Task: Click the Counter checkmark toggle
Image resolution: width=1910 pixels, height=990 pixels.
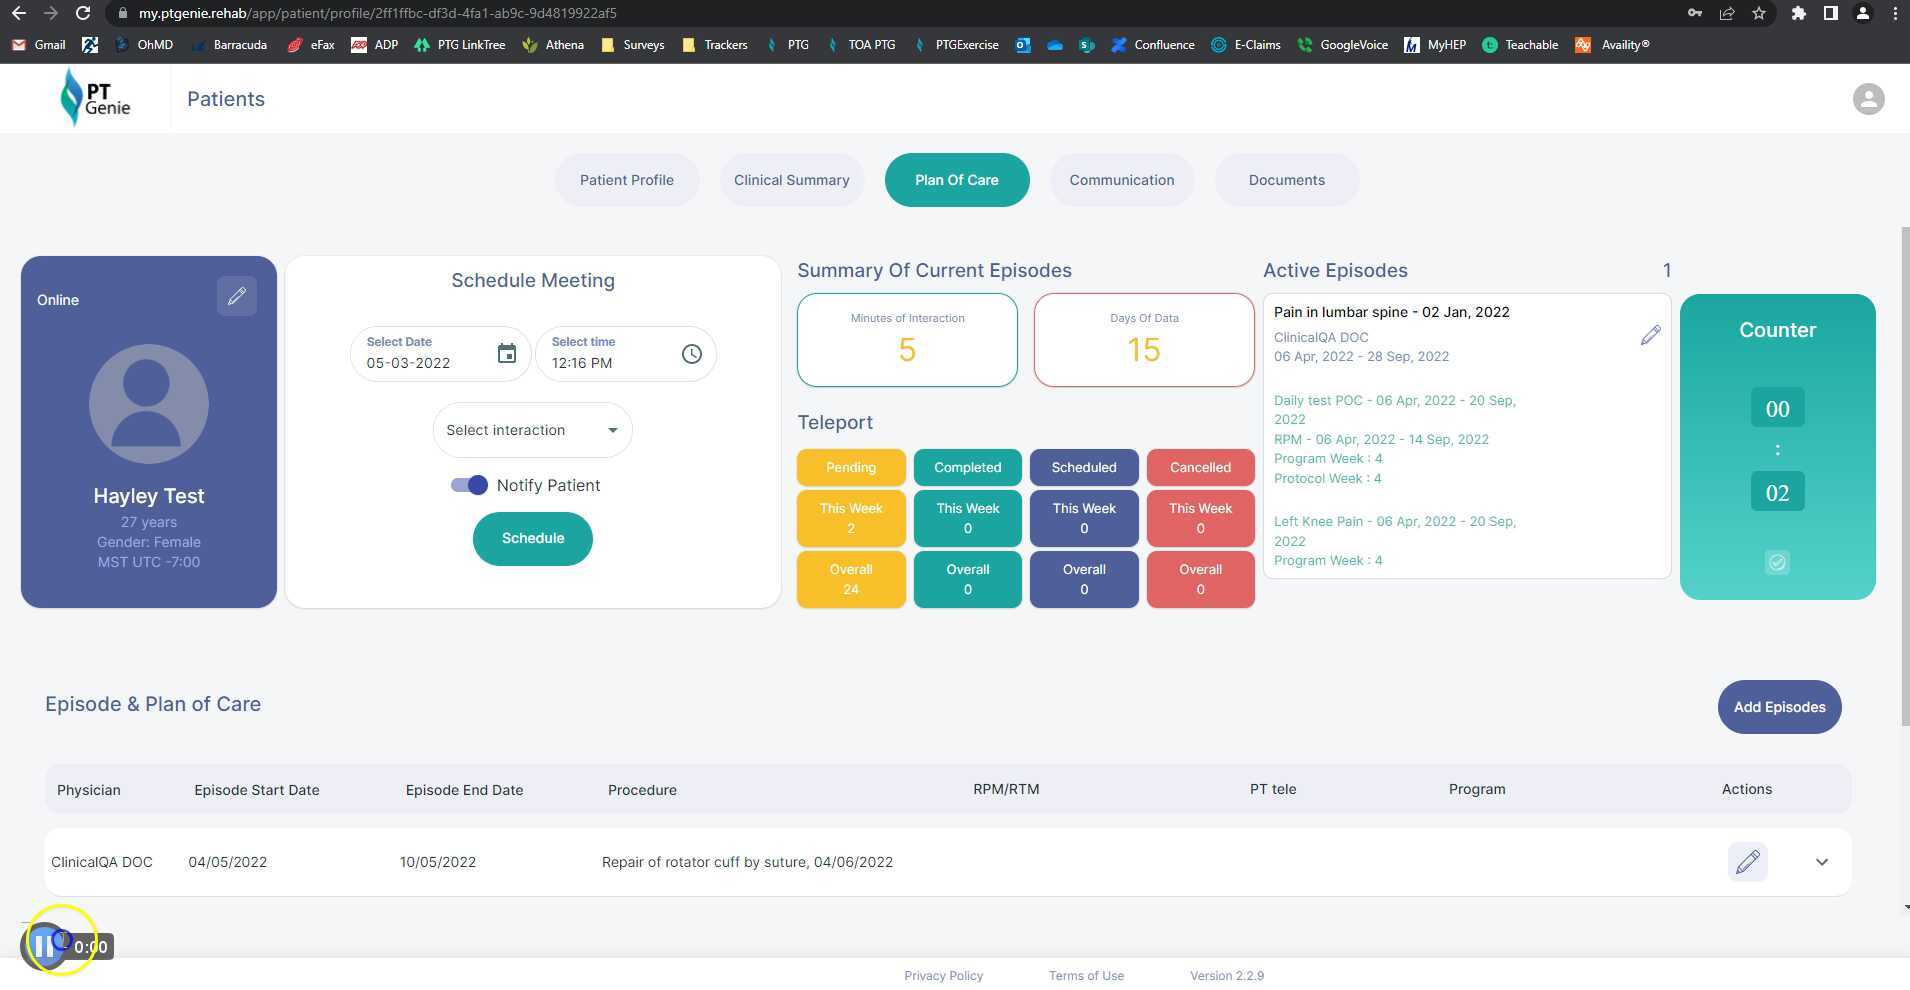Action: [1776, 562]
